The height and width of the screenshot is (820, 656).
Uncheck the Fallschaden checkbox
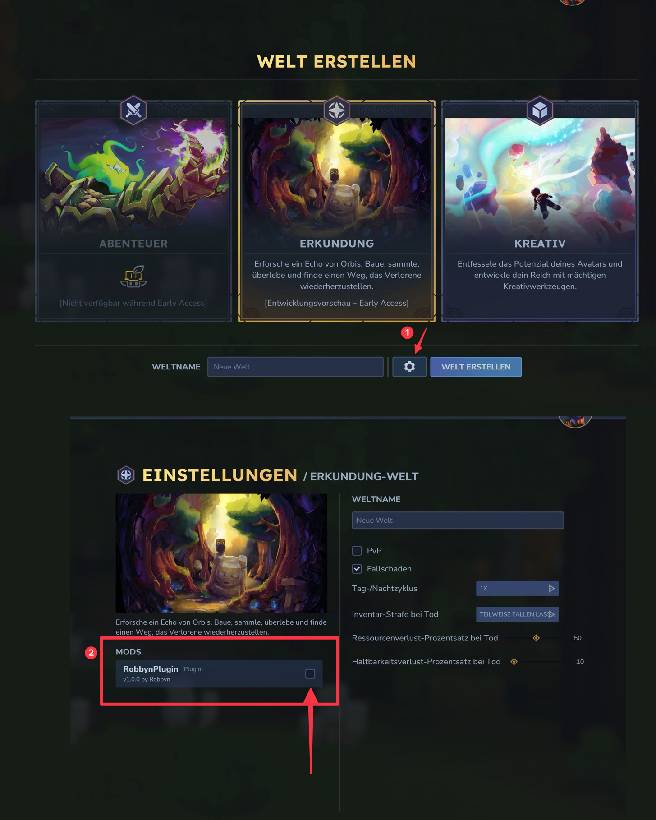coord(357,568)
